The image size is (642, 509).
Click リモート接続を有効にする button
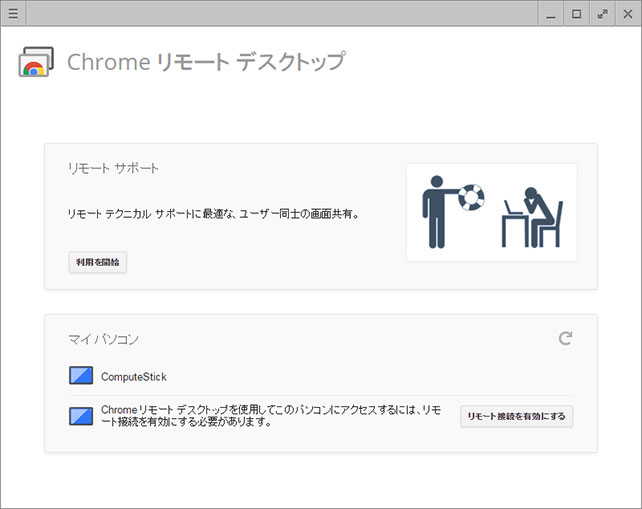516,416
